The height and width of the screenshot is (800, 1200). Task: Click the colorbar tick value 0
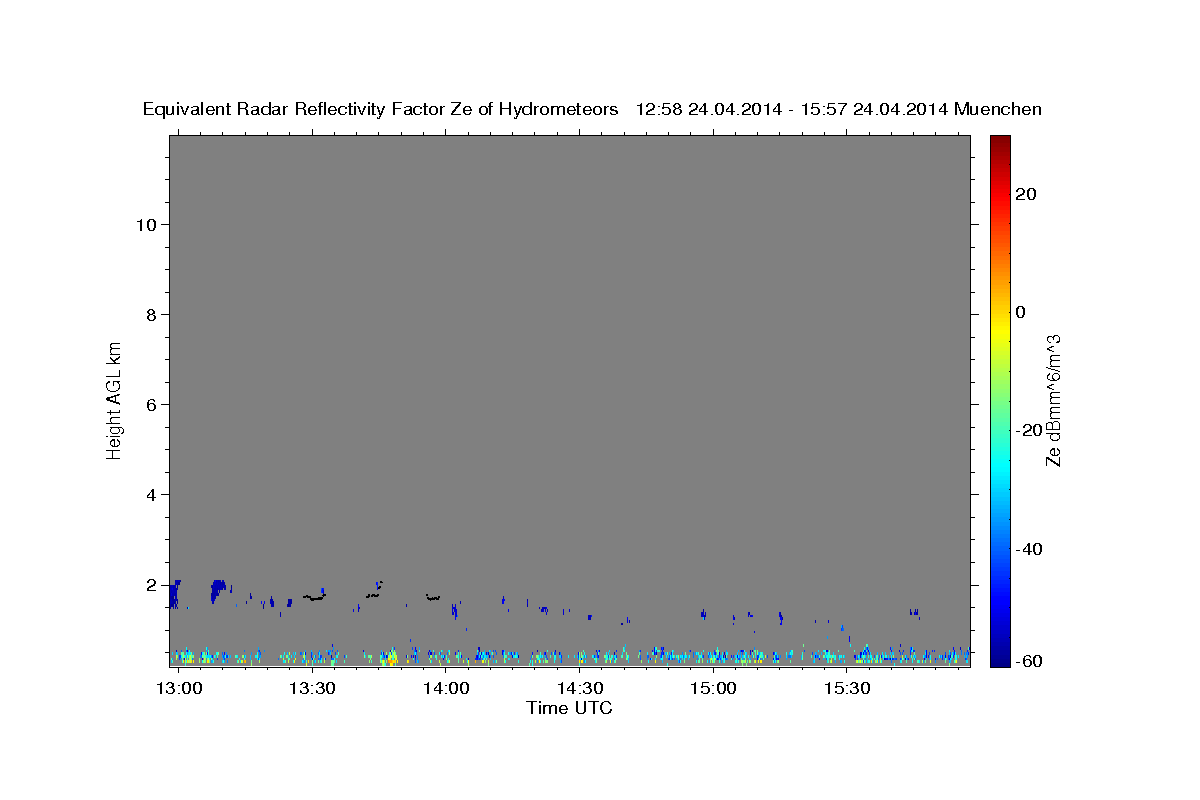1021,312
